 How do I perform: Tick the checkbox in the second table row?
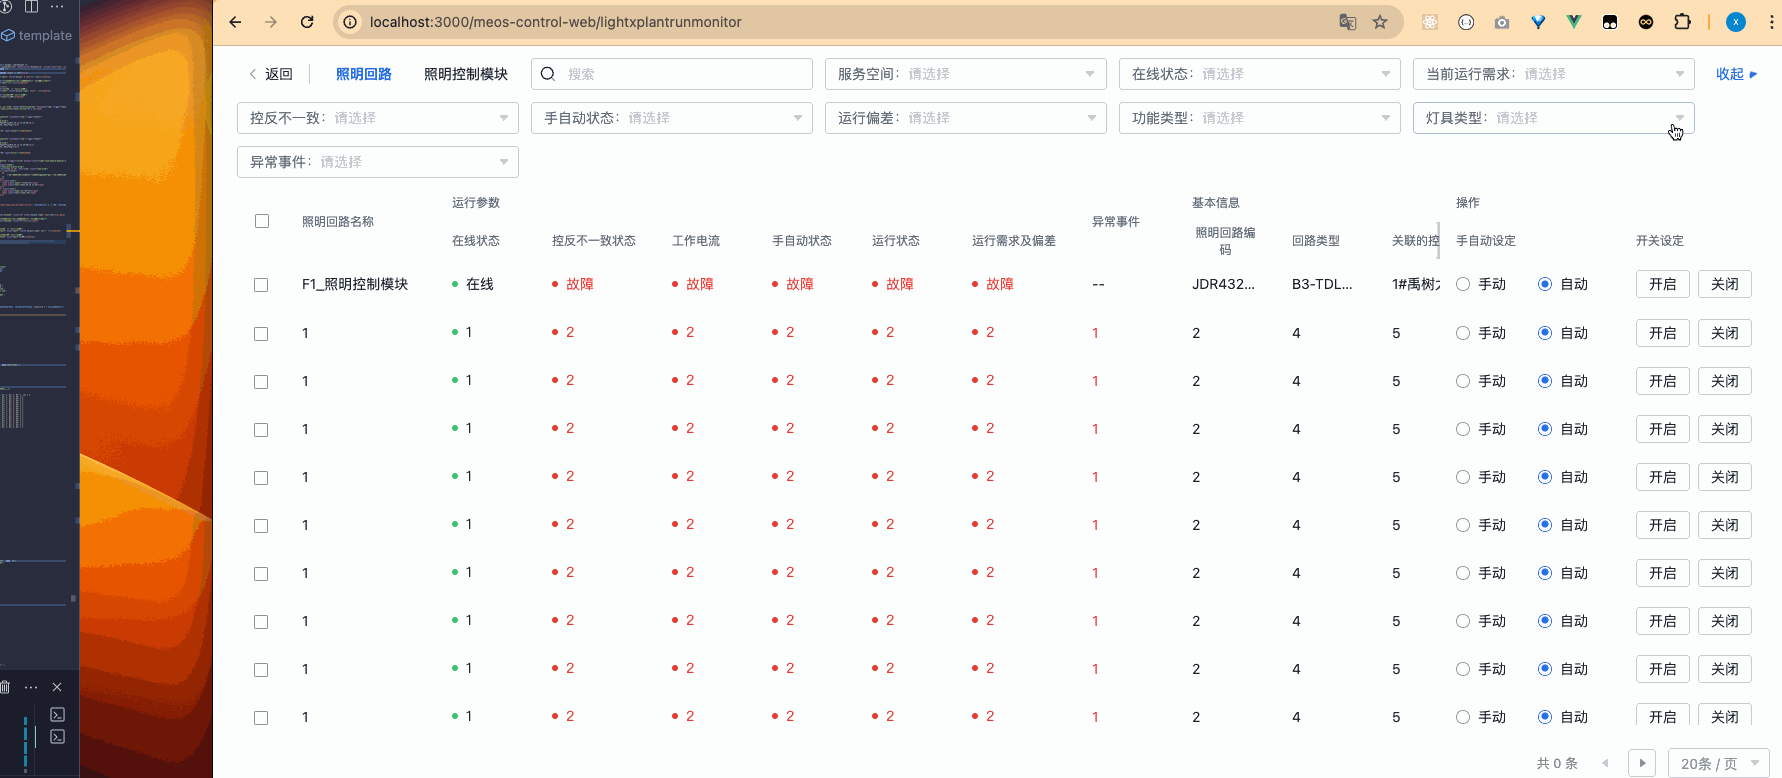tap(261, 334)
